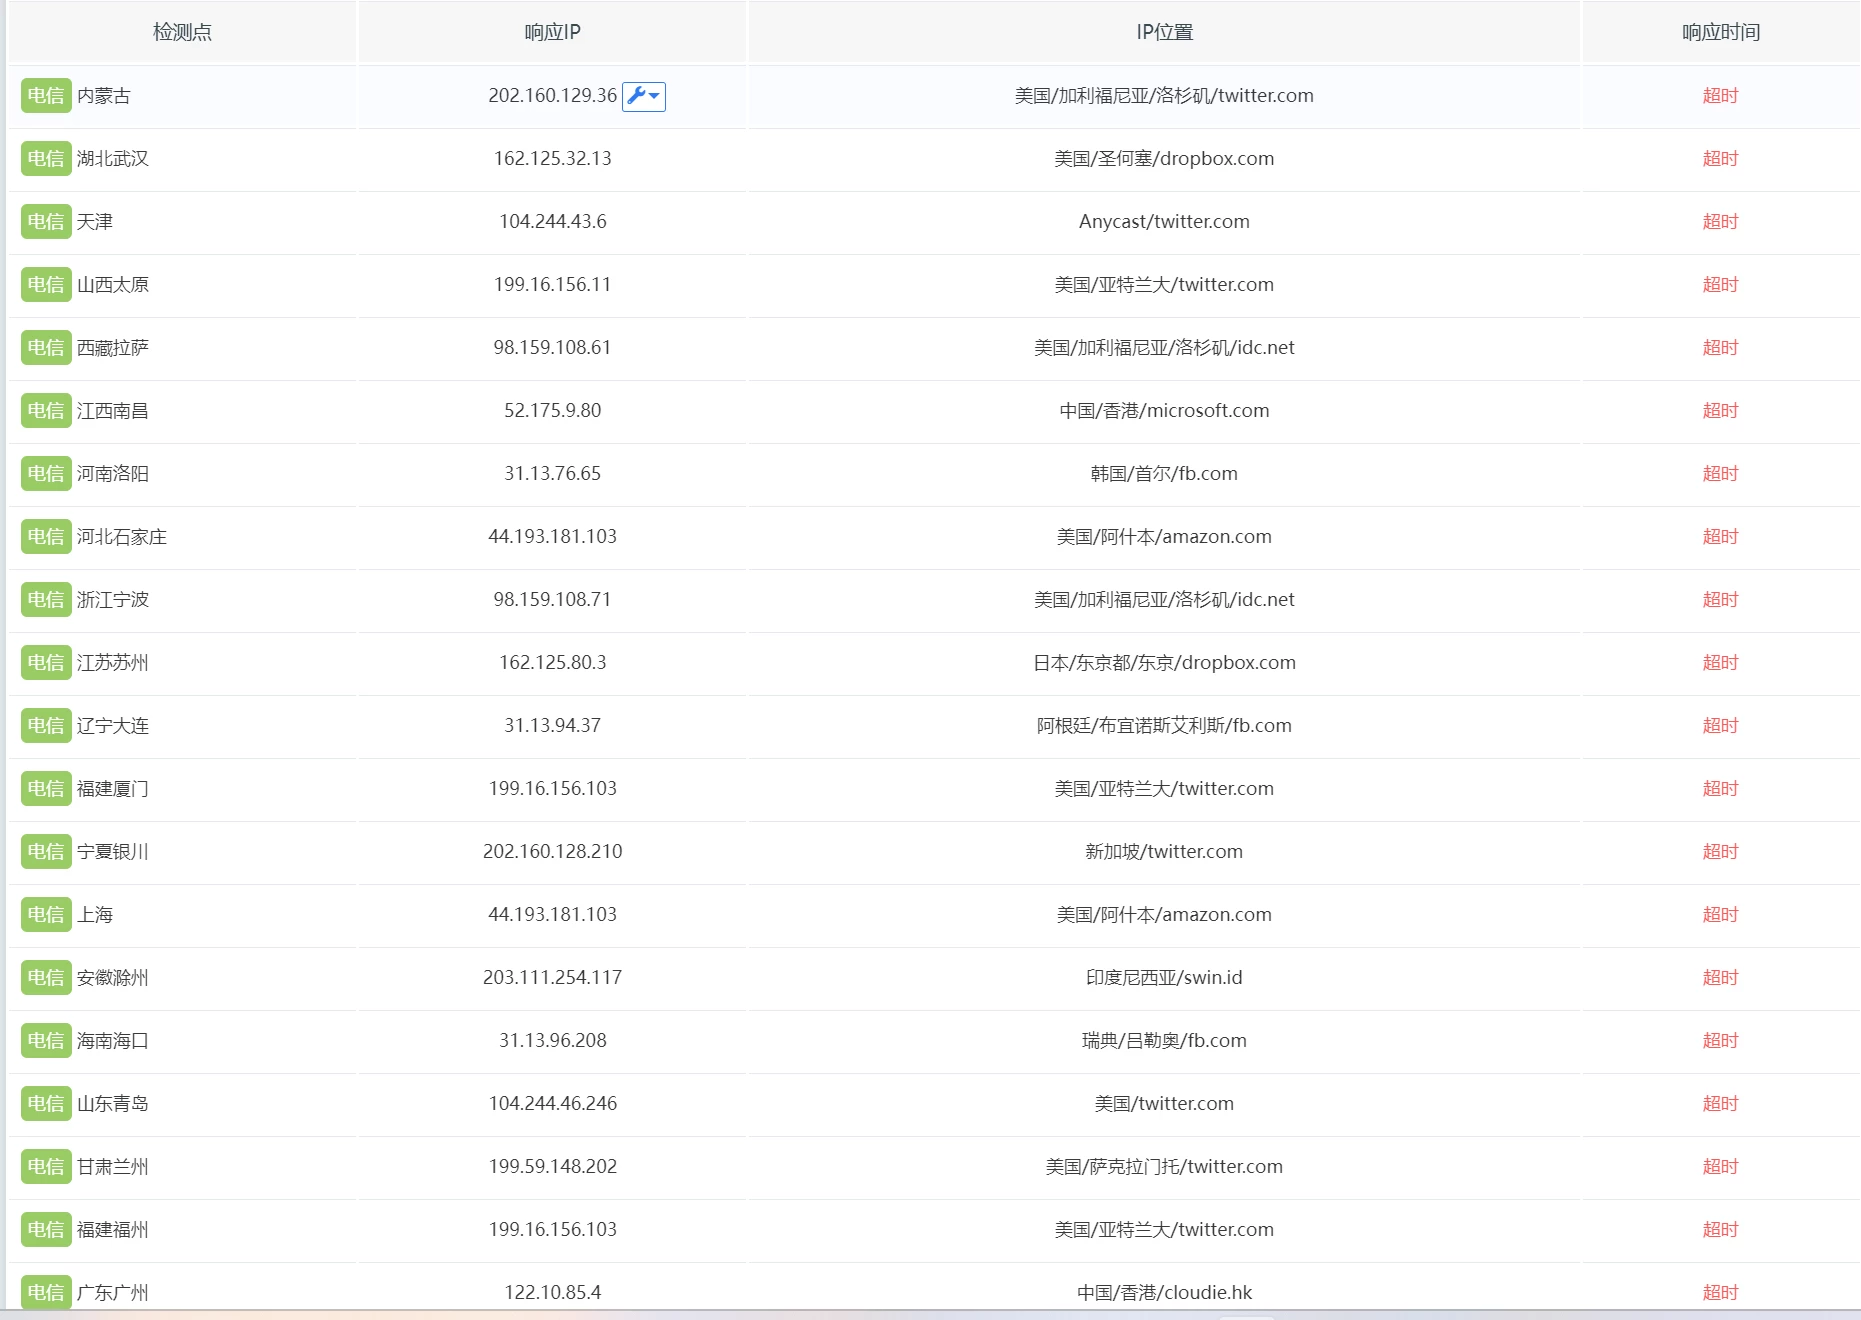Click location 印度尼西亚/swin.id
1861x1320 pixels.
[1164, 978]
